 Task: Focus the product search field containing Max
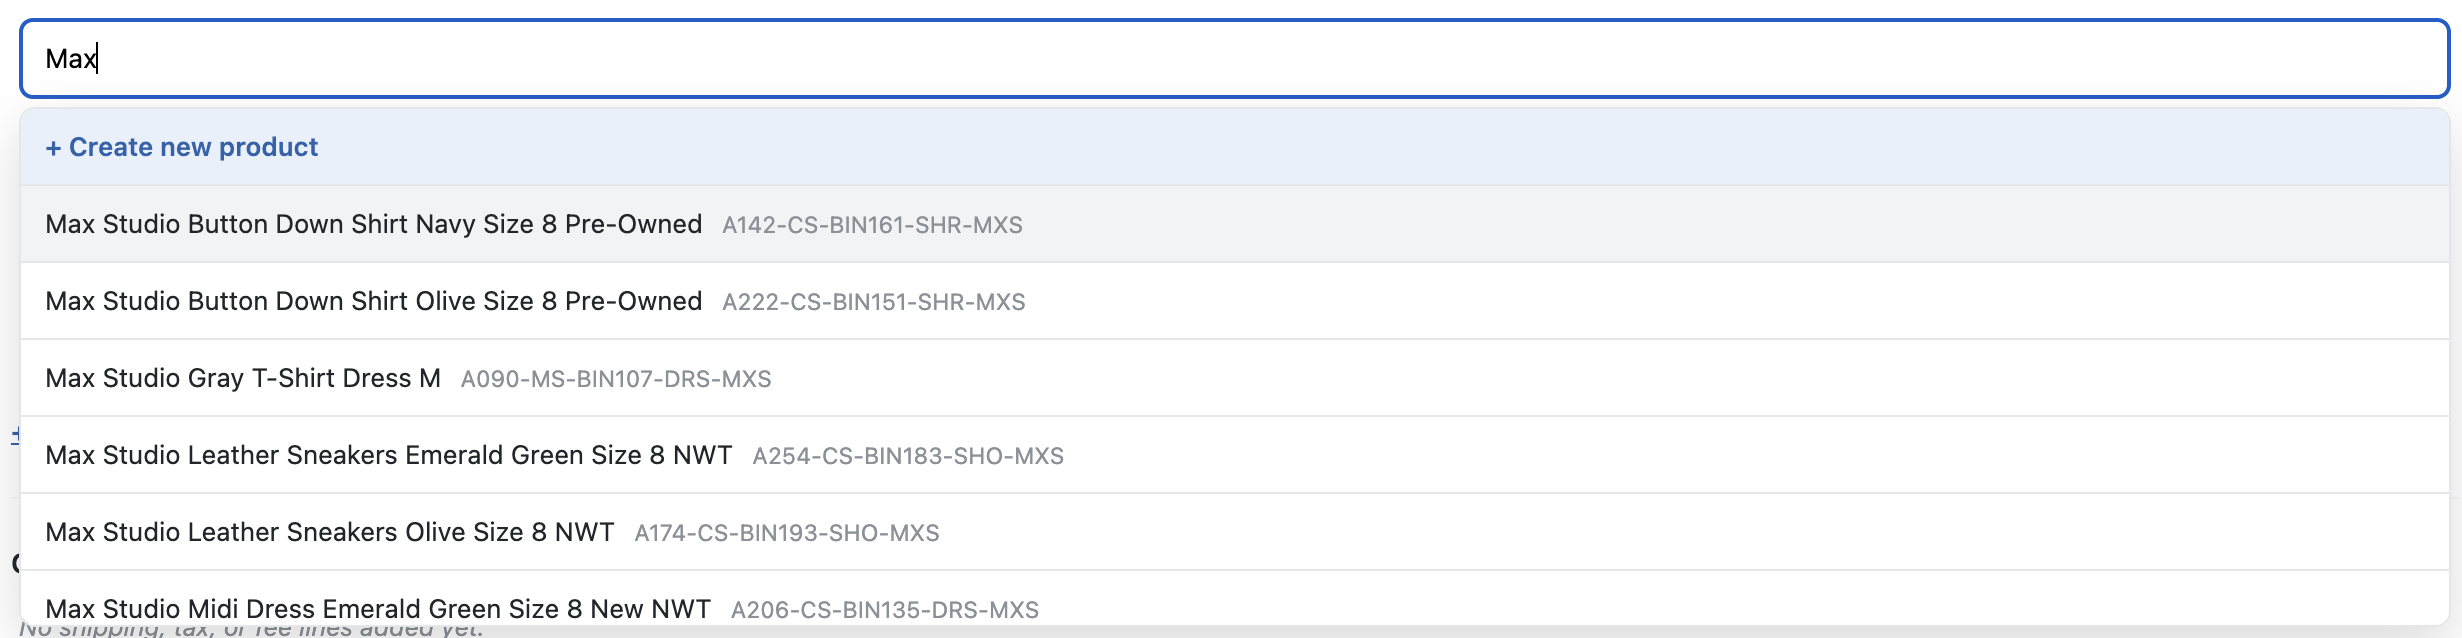(x=1234, y=59)
